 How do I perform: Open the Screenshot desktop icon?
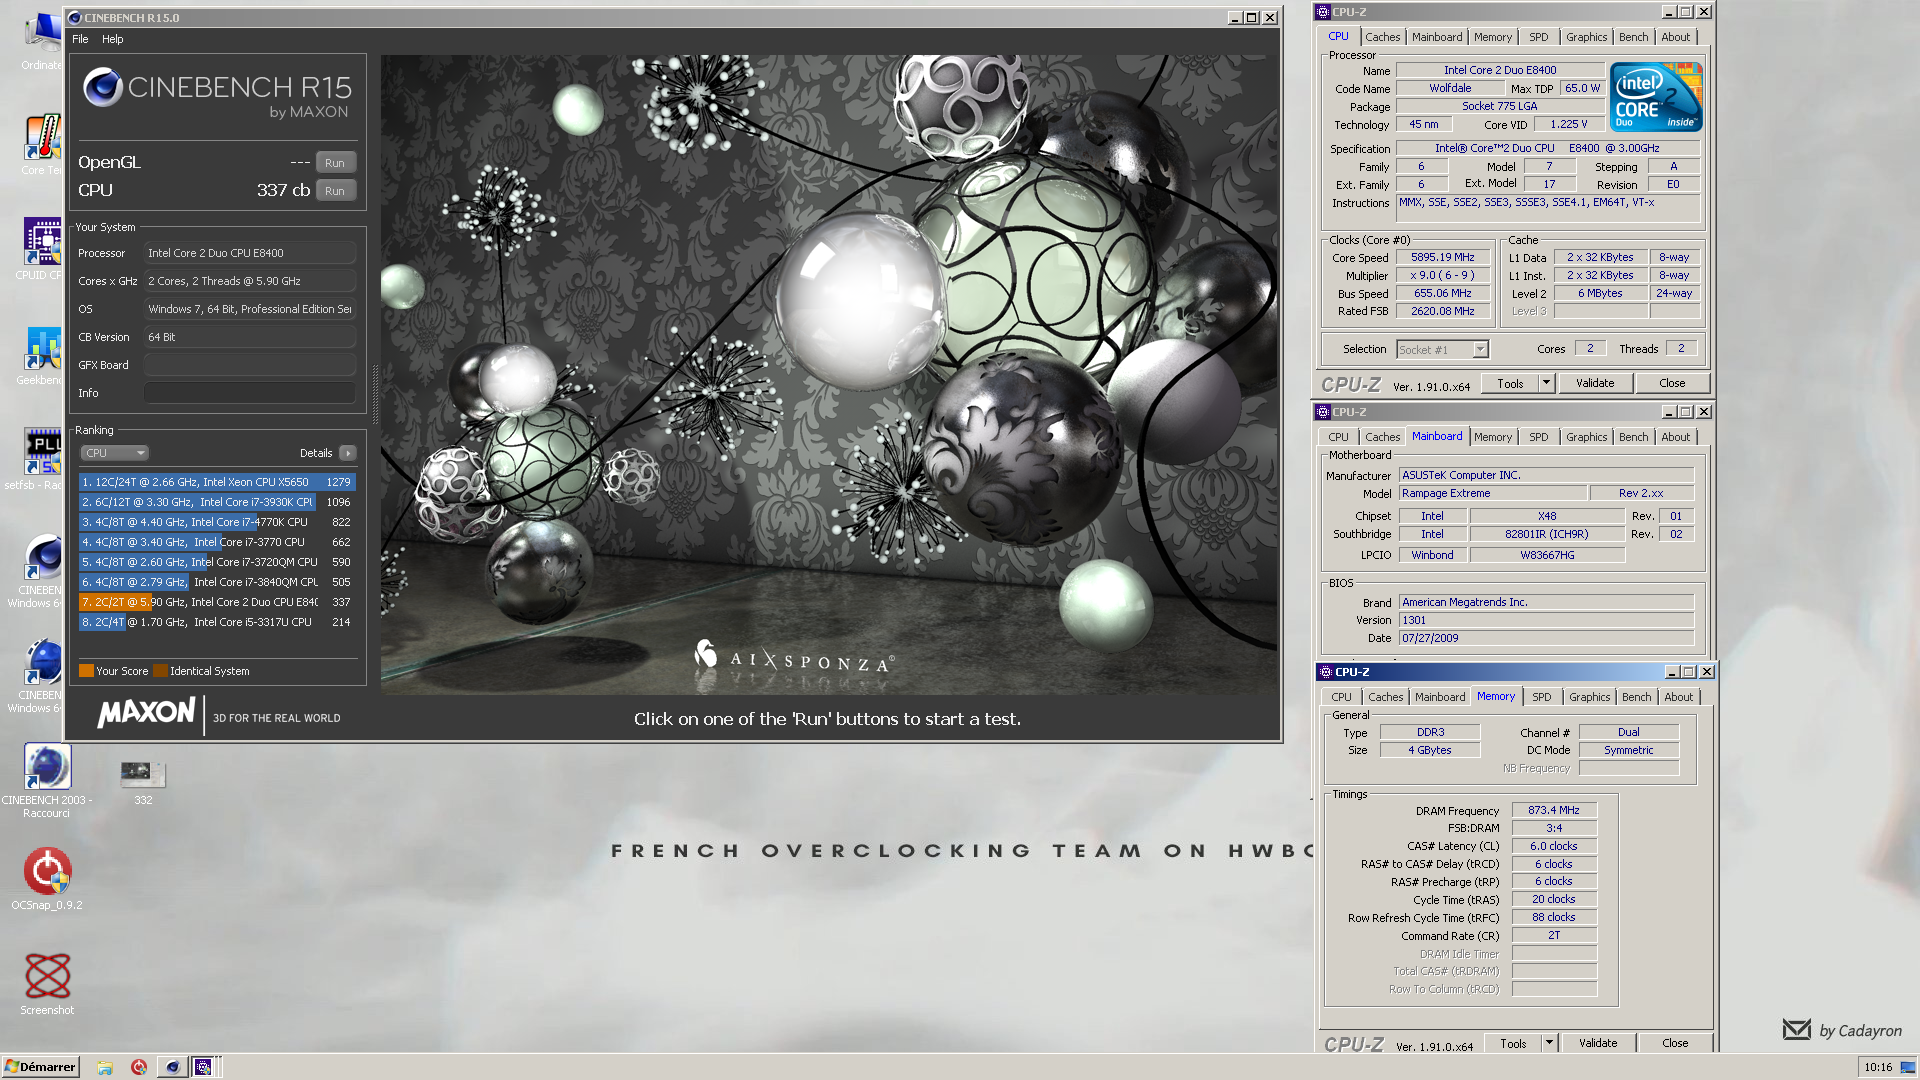[x=47, y=984]
